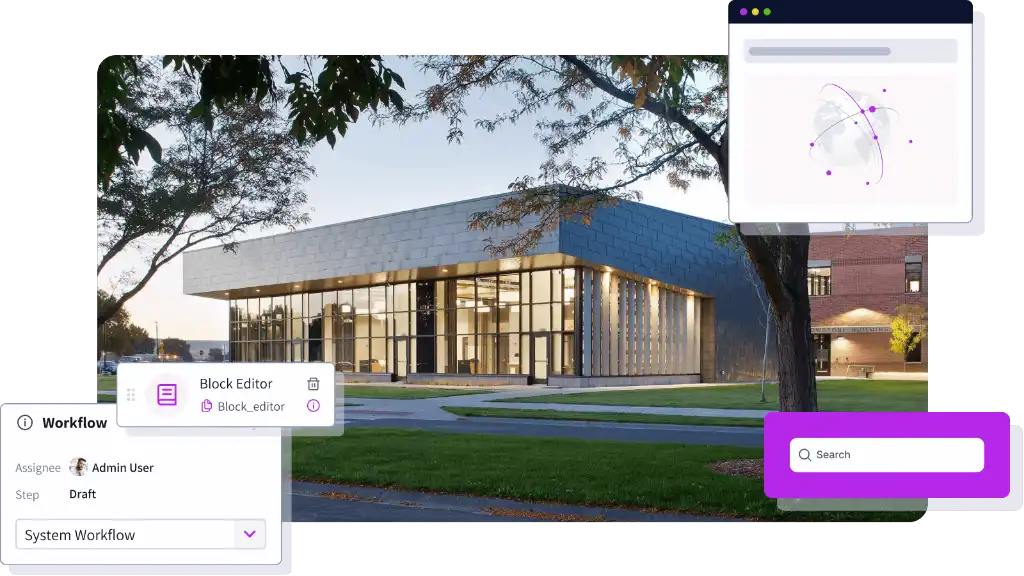Click the Admin User assignee name
Screen dimensions: 1024x576
[x=122, y=467]
